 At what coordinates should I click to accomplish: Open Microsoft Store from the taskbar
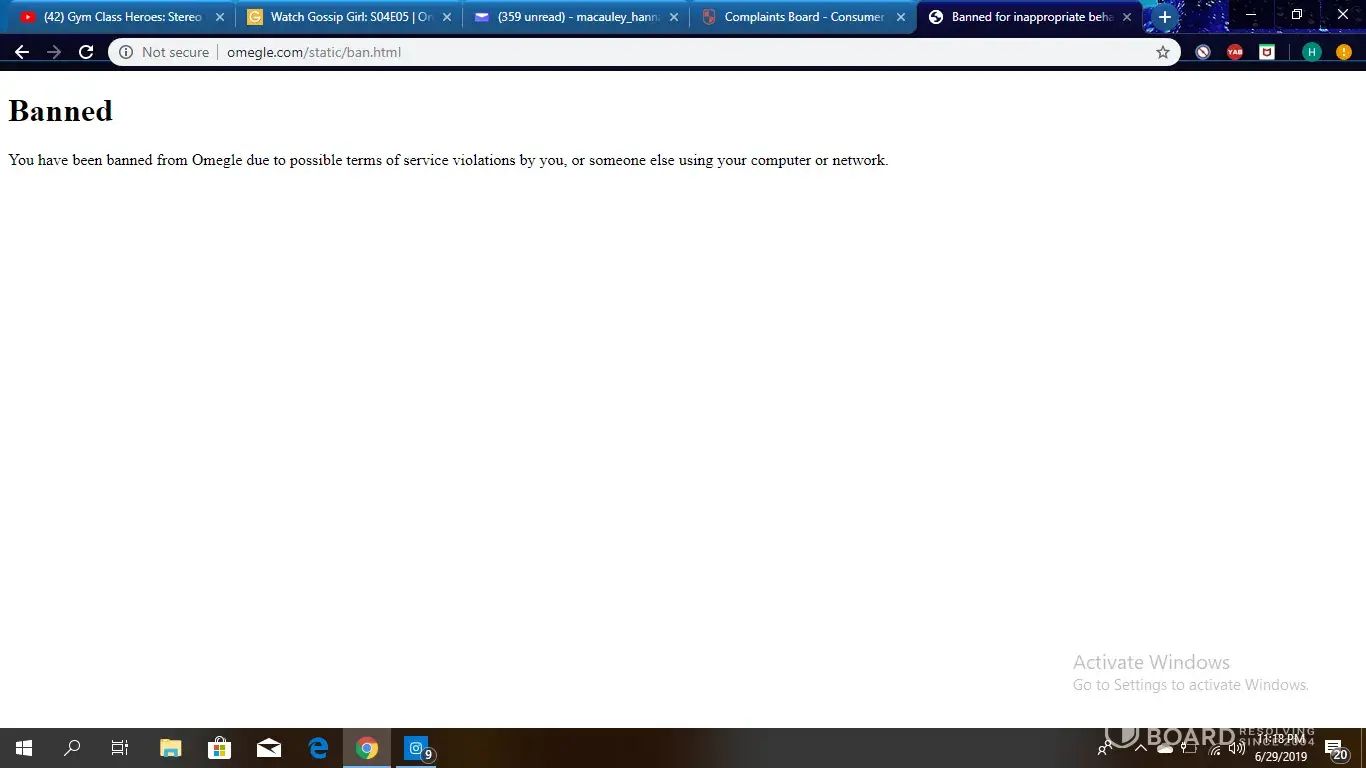click(220, 748)
